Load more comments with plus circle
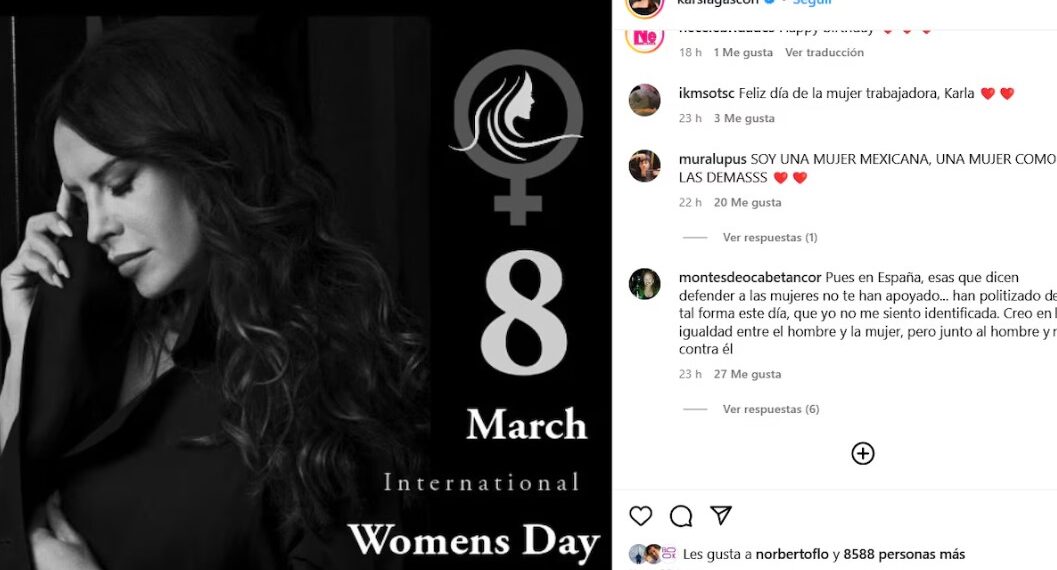Viewport: 1057px width, 570px height. (863, 453)
